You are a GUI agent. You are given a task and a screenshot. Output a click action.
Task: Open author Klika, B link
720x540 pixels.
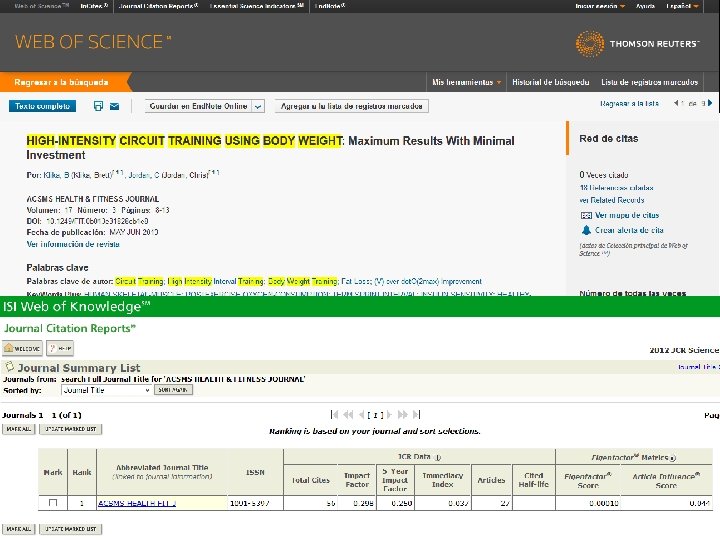coord(56,175)
